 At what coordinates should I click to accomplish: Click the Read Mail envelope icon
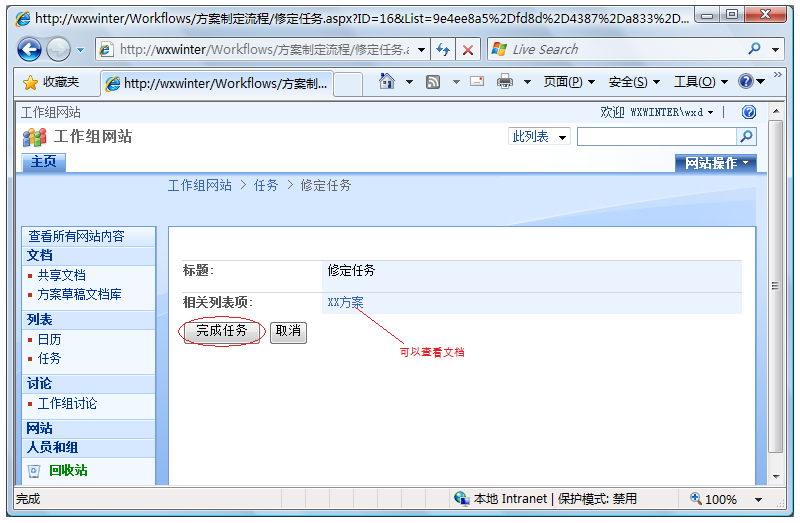tap(477, 81)
